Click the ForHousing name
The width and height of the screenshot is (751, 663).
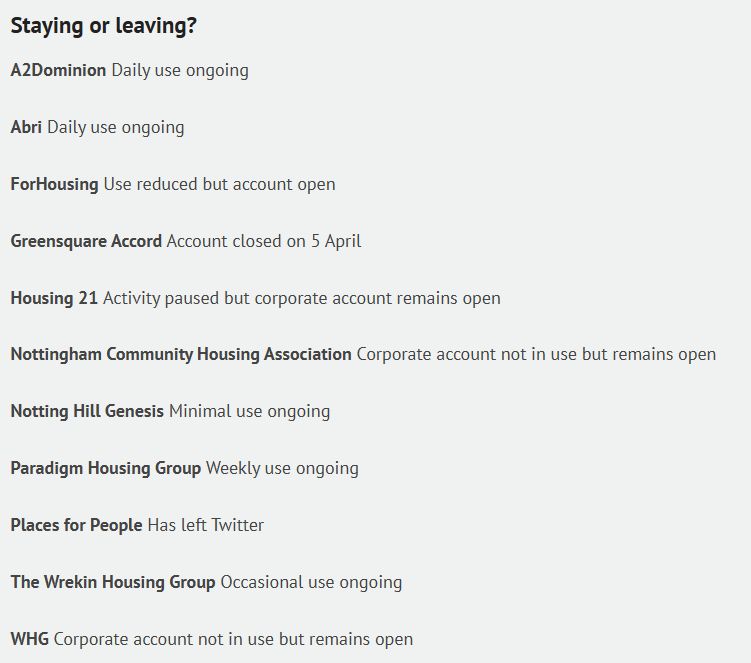point(54,184)
